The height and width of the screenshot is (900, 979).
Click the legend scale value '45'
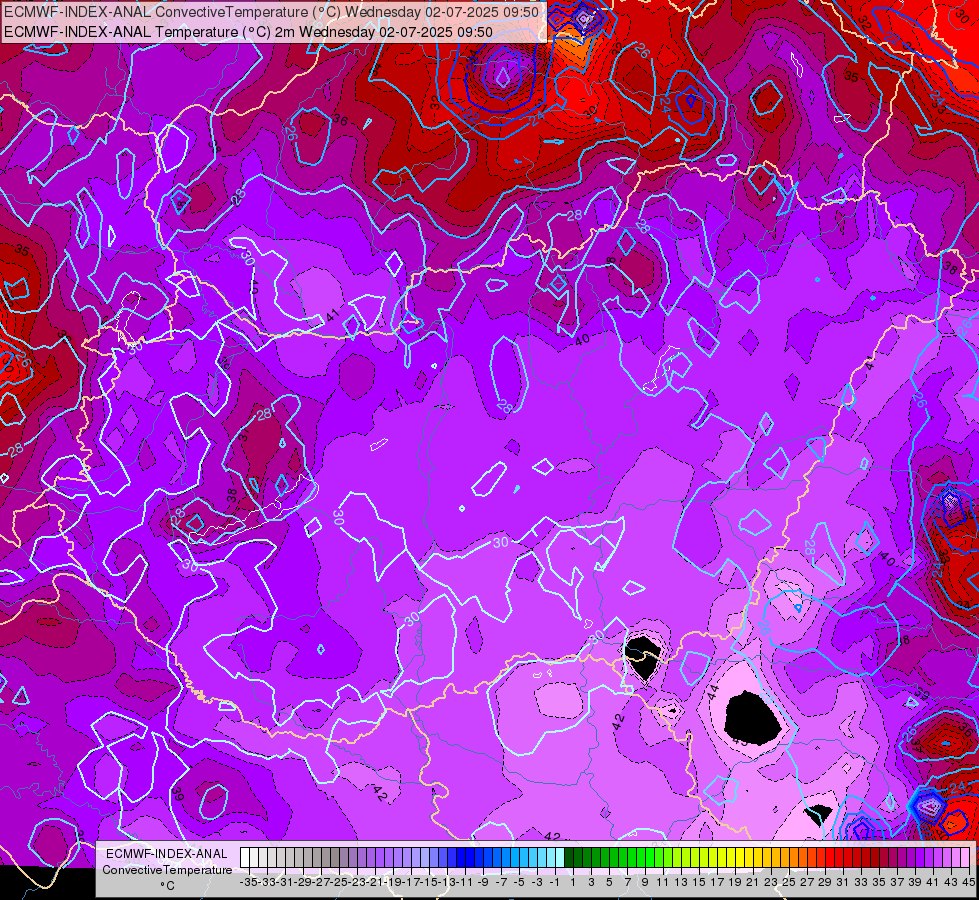point(968,883)
